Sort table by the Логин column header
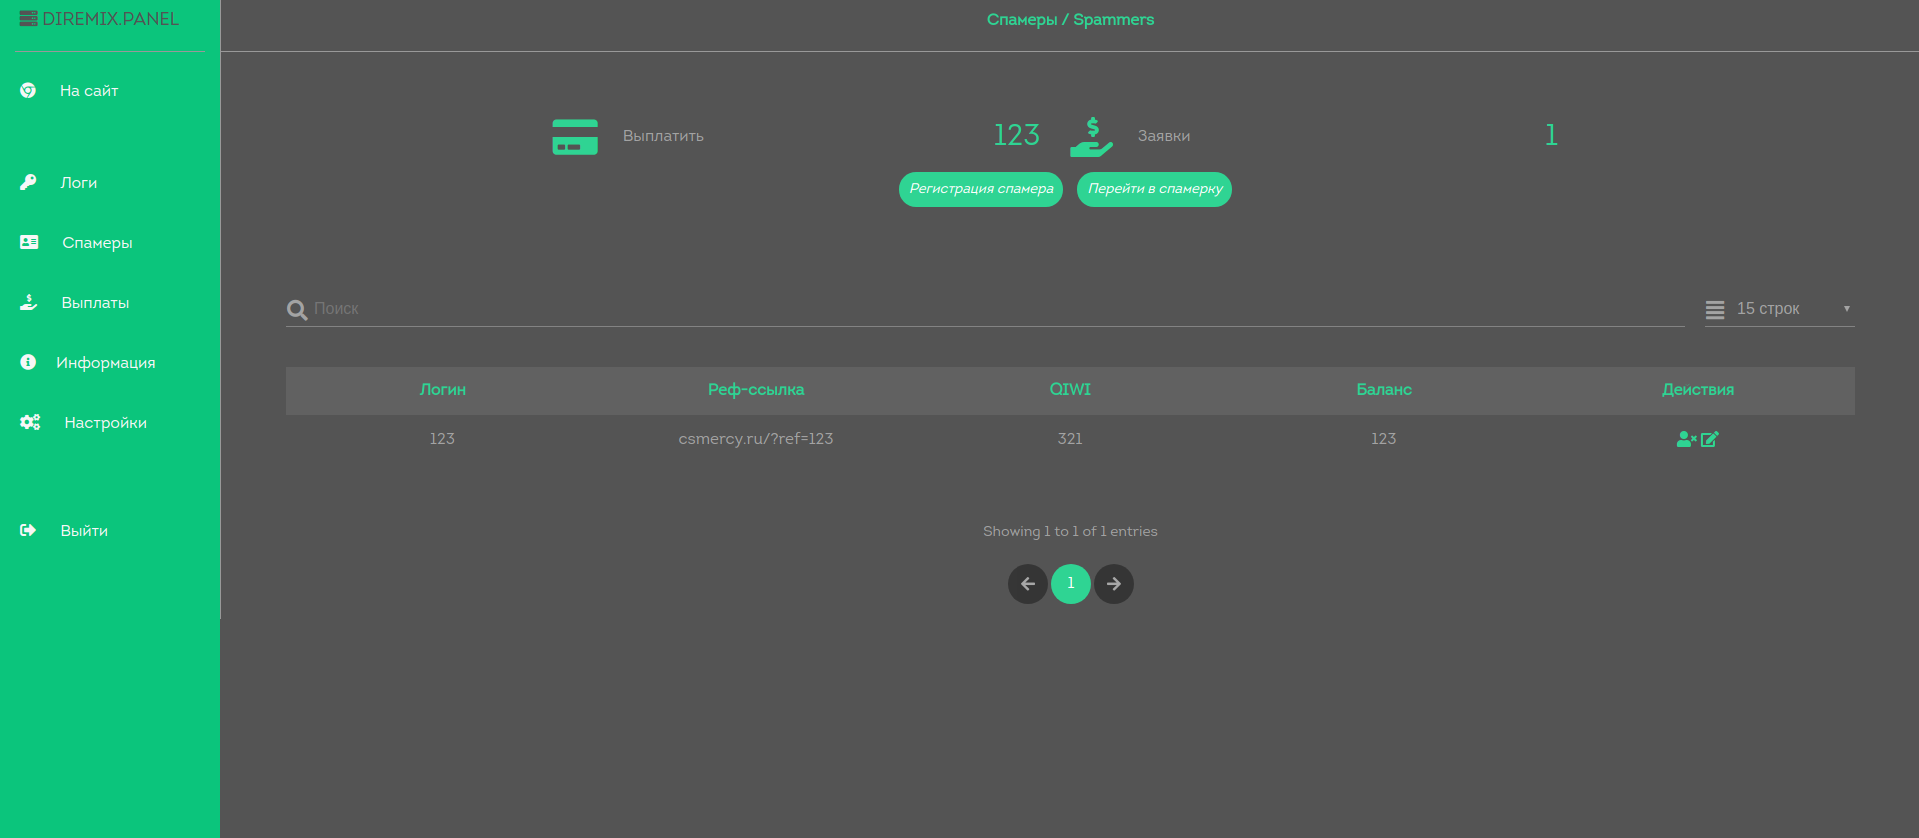 pyautogui.click(x=442, y=390)
